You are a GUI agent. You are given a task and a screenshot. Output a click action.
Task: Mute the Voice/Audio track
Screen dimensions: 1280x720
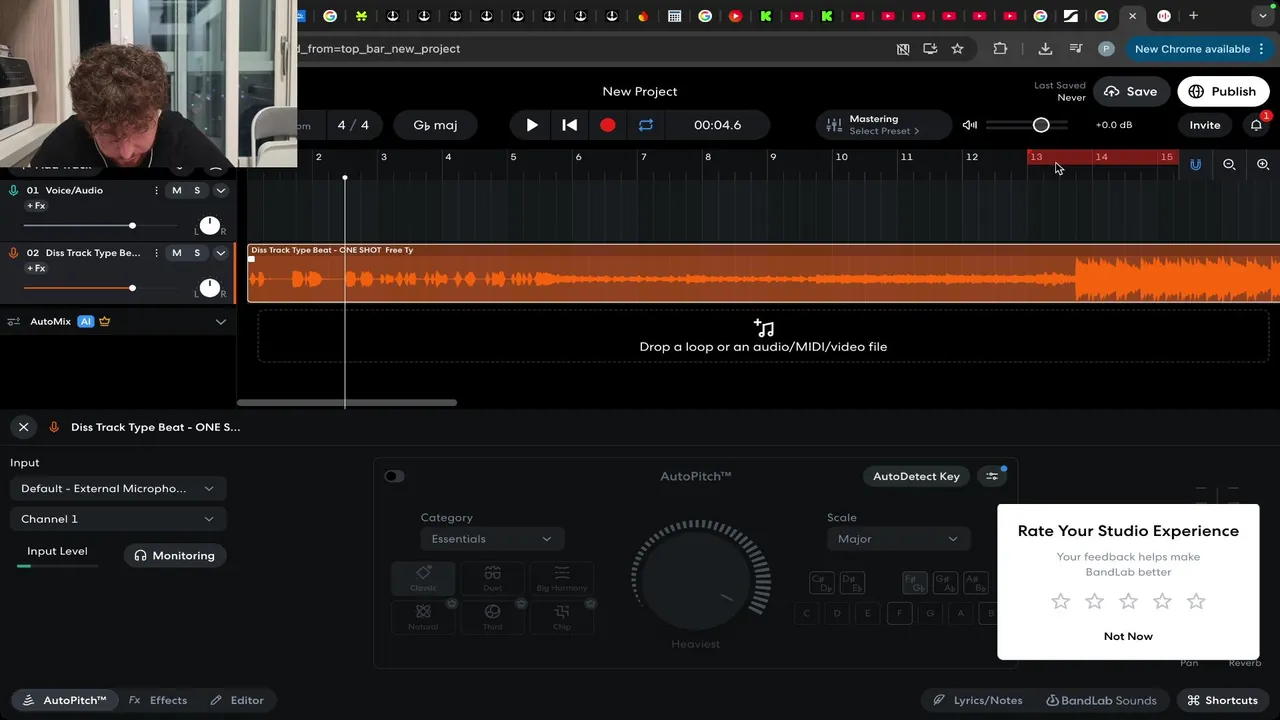pyautogui.click(x=177, y=190)
